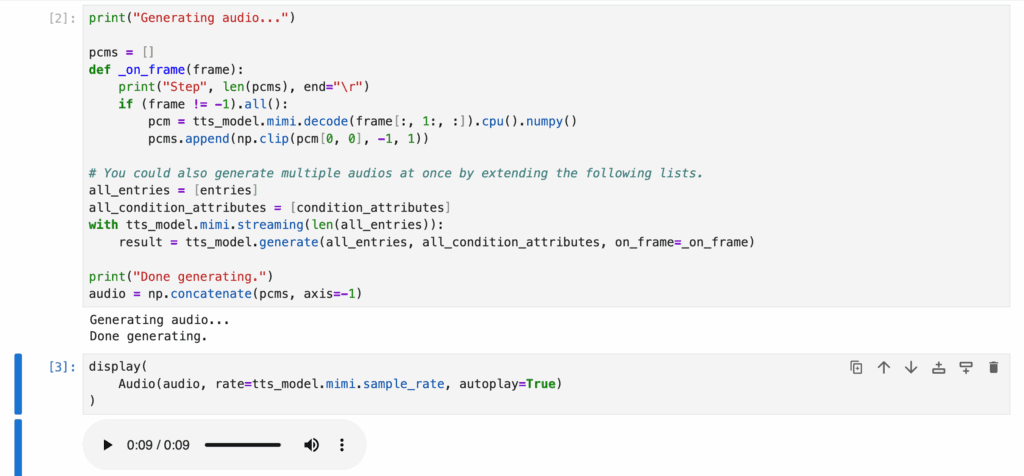
Task: Click the 'all_entries = [entries]' line
Action: click(x=173, y=191)
